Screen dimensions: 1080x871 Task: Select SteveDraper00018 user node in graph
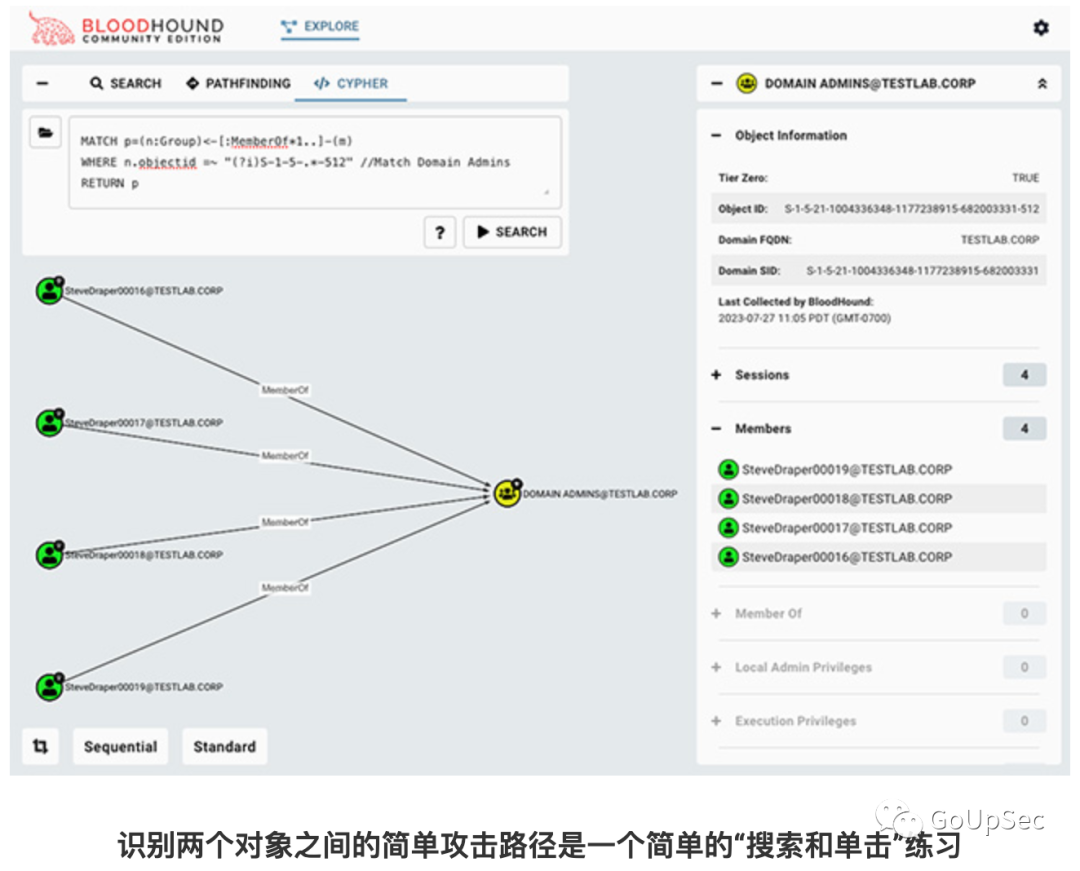[x=50, y=555]
